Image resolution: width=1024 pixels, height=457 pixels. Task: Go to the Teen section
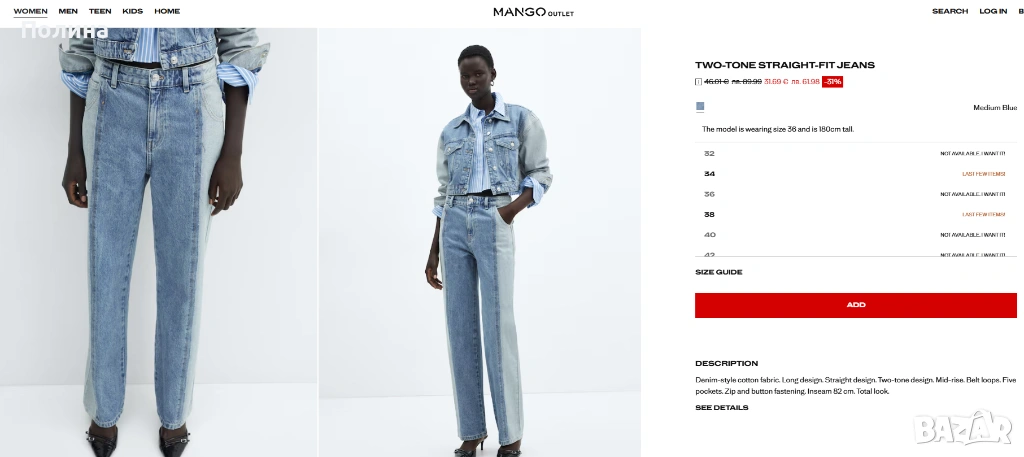click(x=100, y=11)
